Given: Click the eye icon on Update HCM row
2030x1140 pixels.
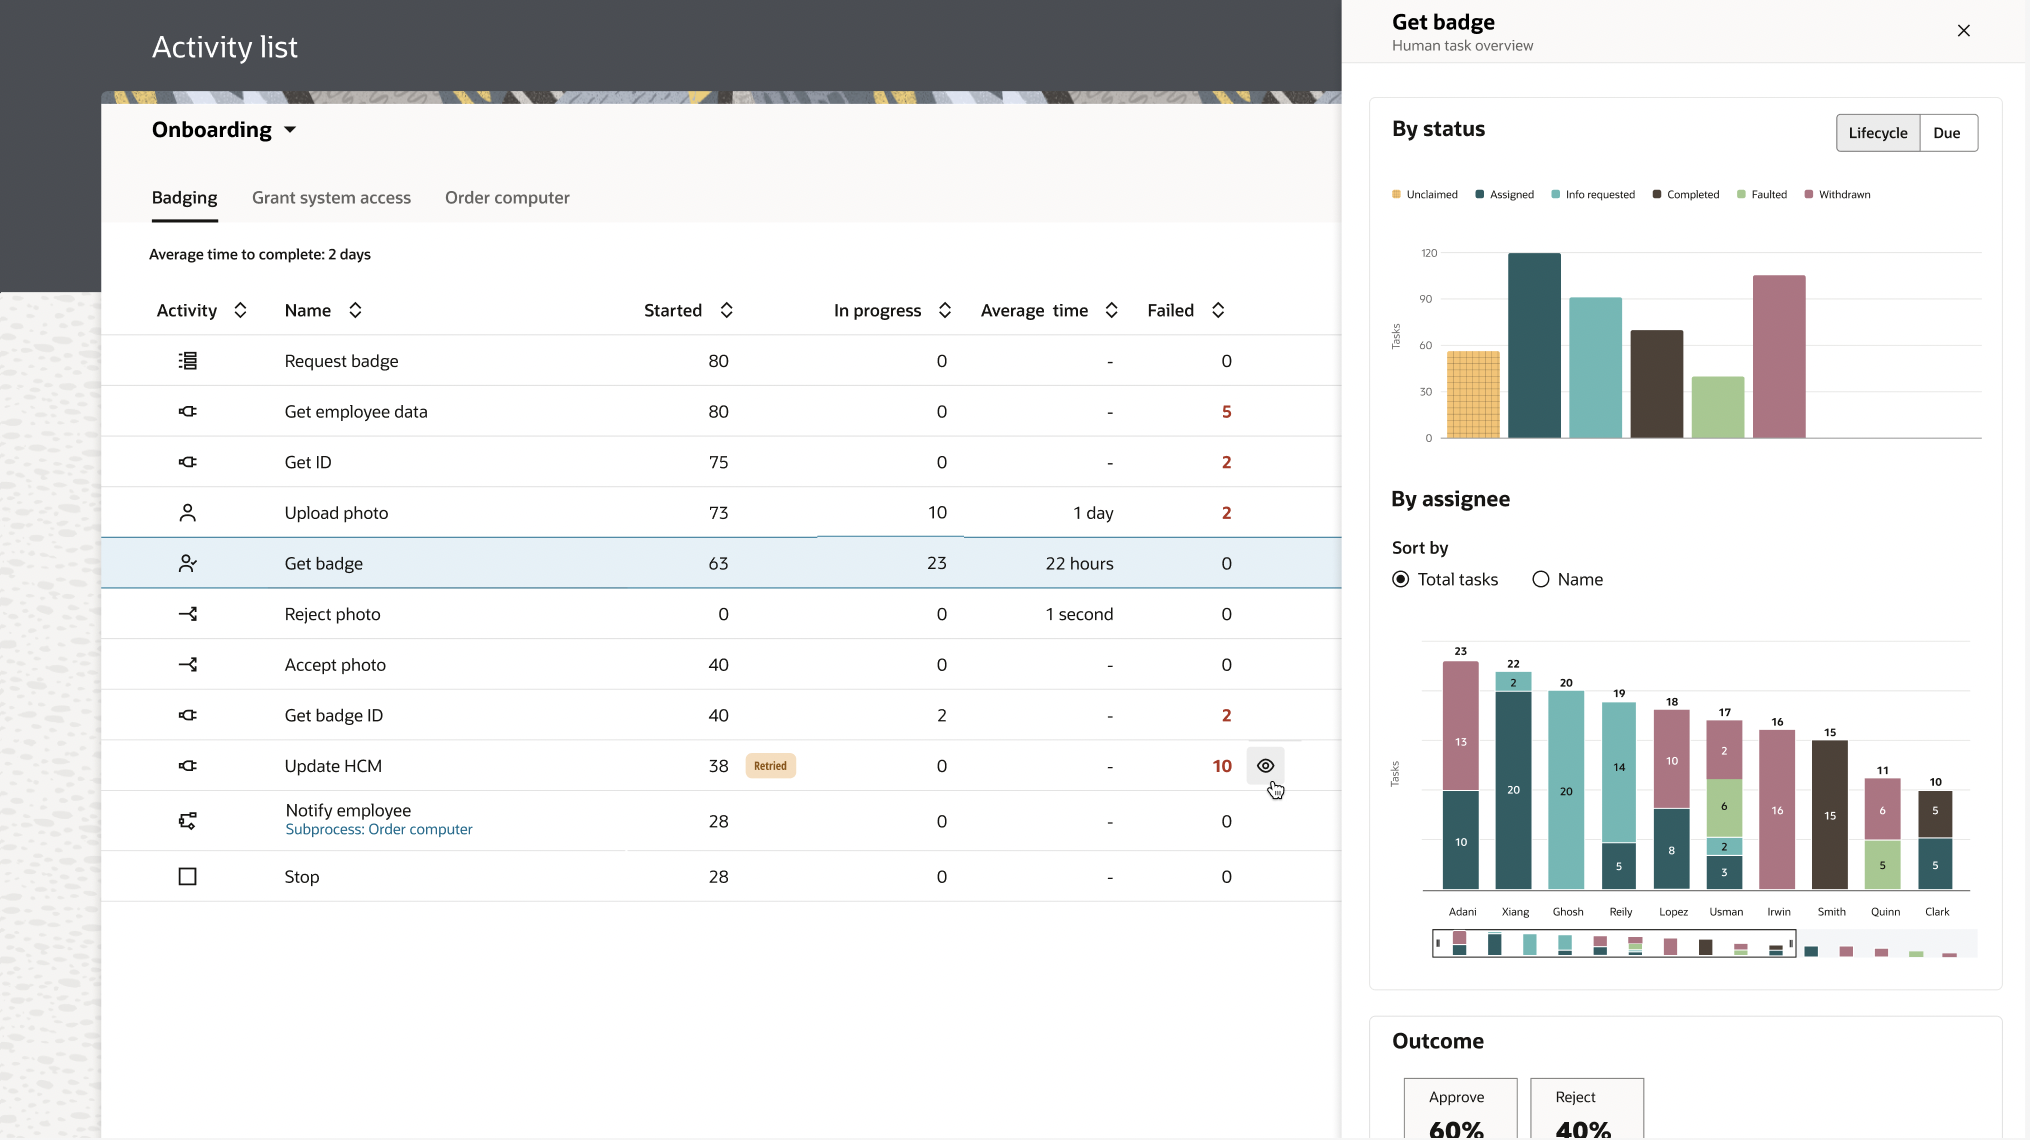Looking at the screenshot, I should 1265,765.
